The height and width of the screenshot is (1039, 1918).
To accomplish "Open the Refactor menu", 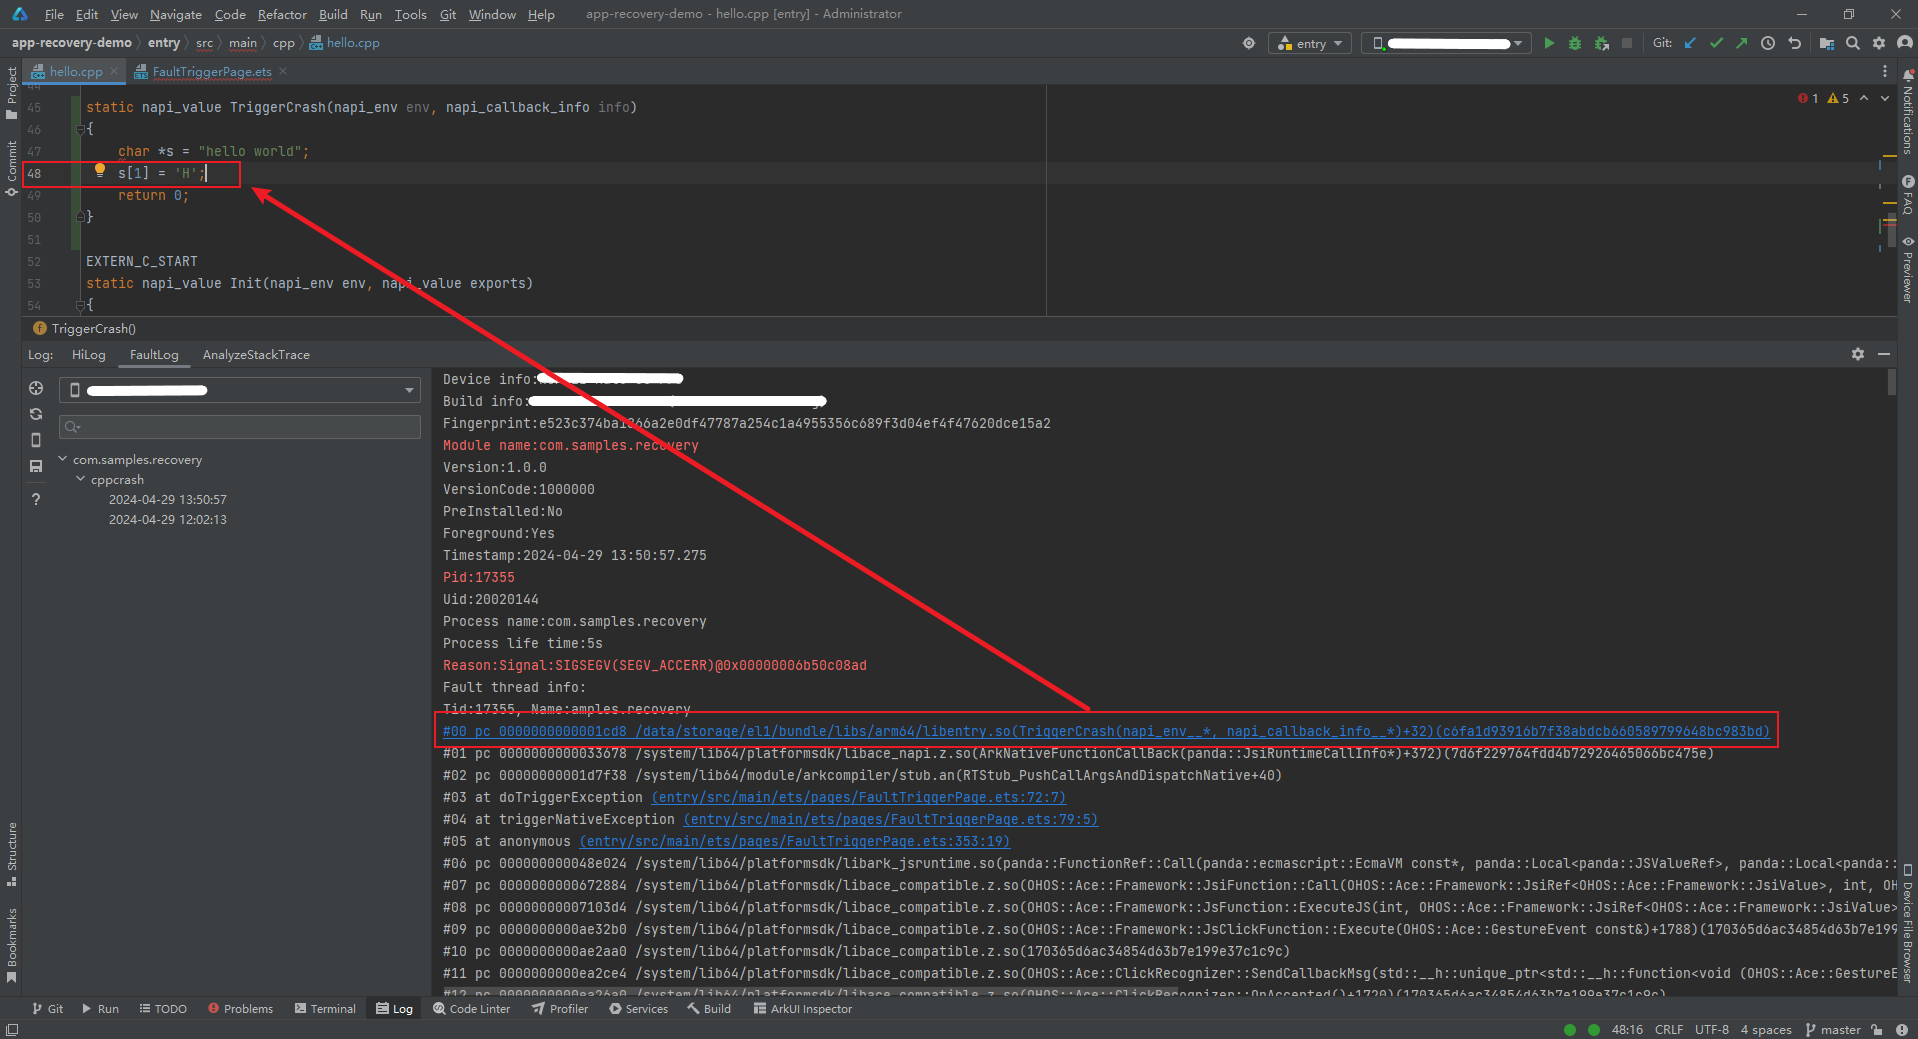I will click(282, 14).
